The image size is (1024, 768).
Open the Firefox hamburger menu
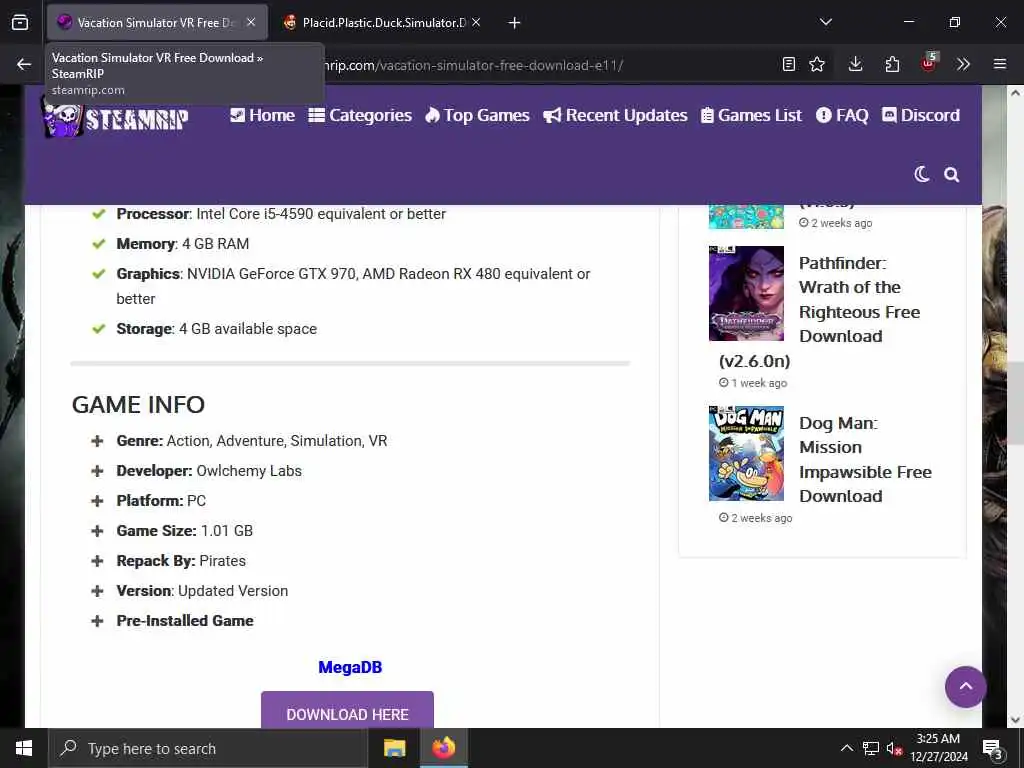pyautogui.click(x=1000, y=64)
